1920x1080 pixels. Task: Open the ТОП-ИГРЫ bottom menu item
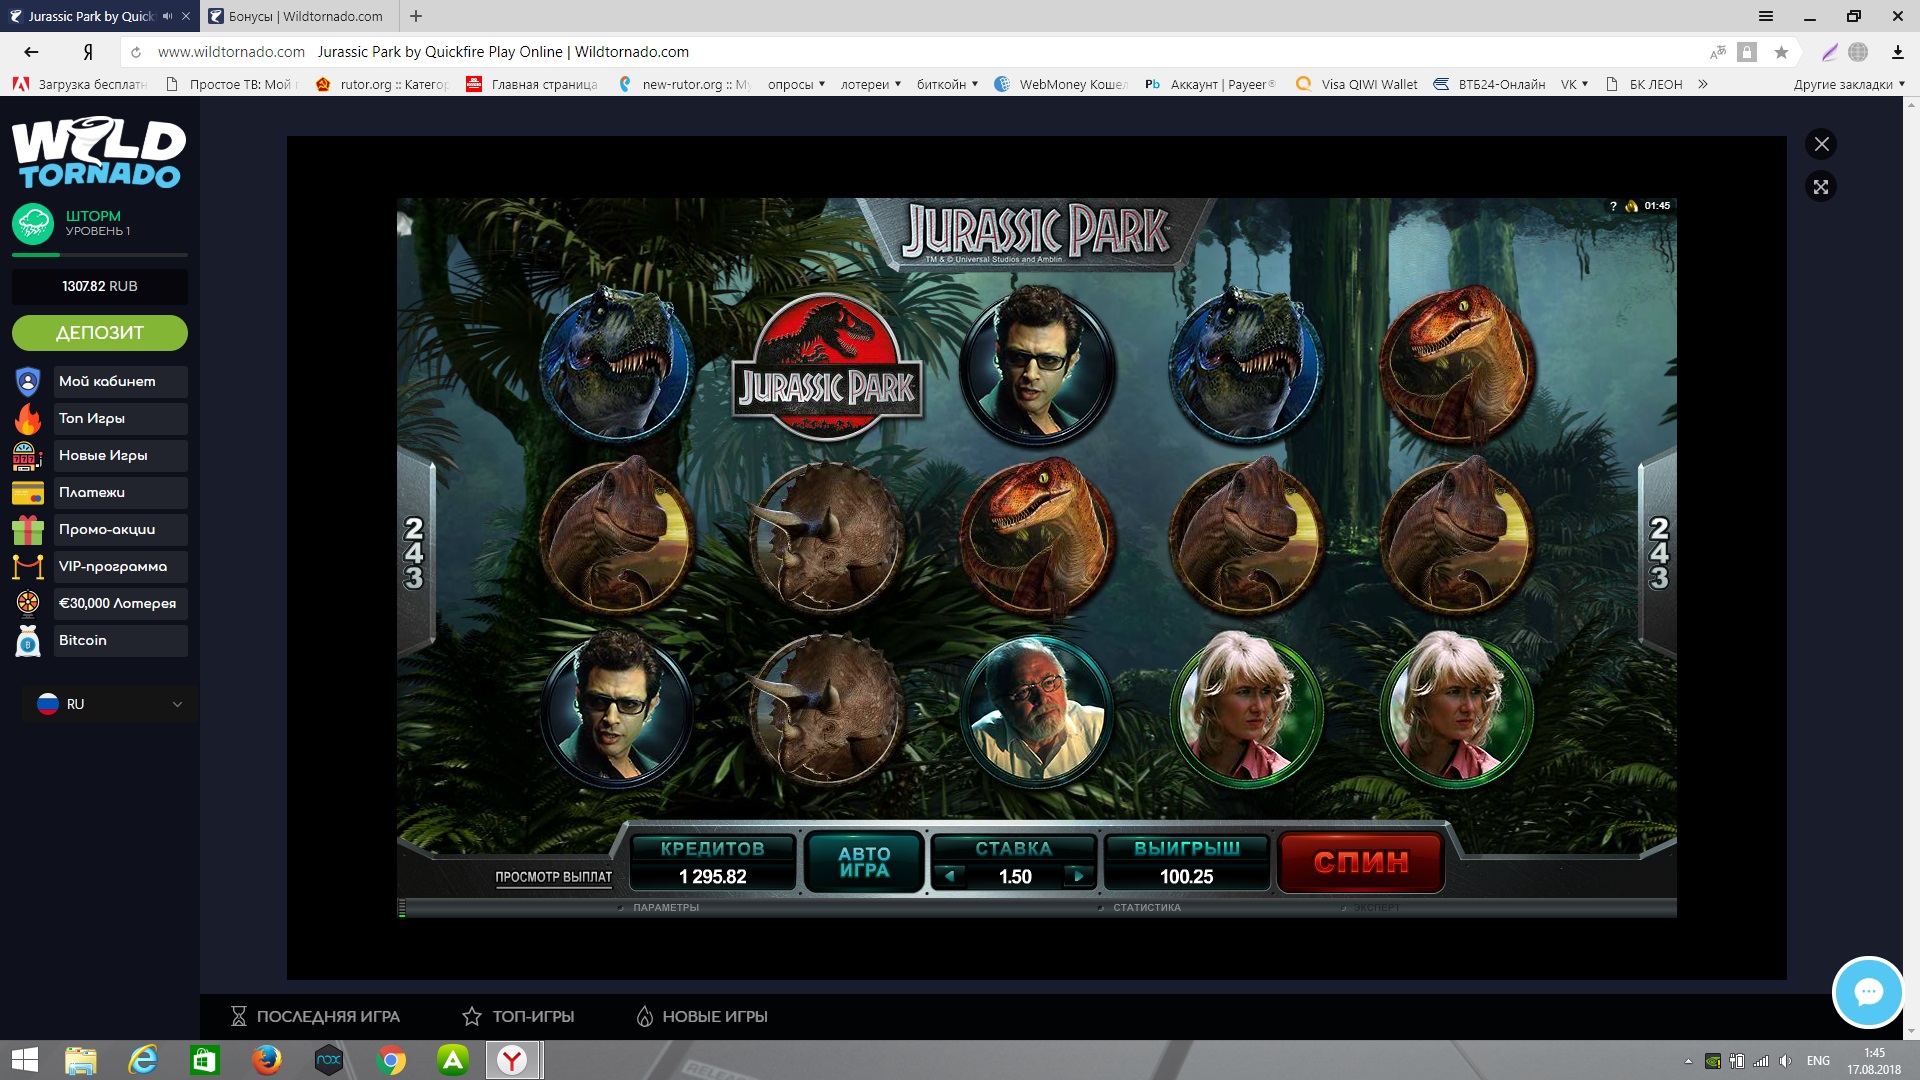518,1016
